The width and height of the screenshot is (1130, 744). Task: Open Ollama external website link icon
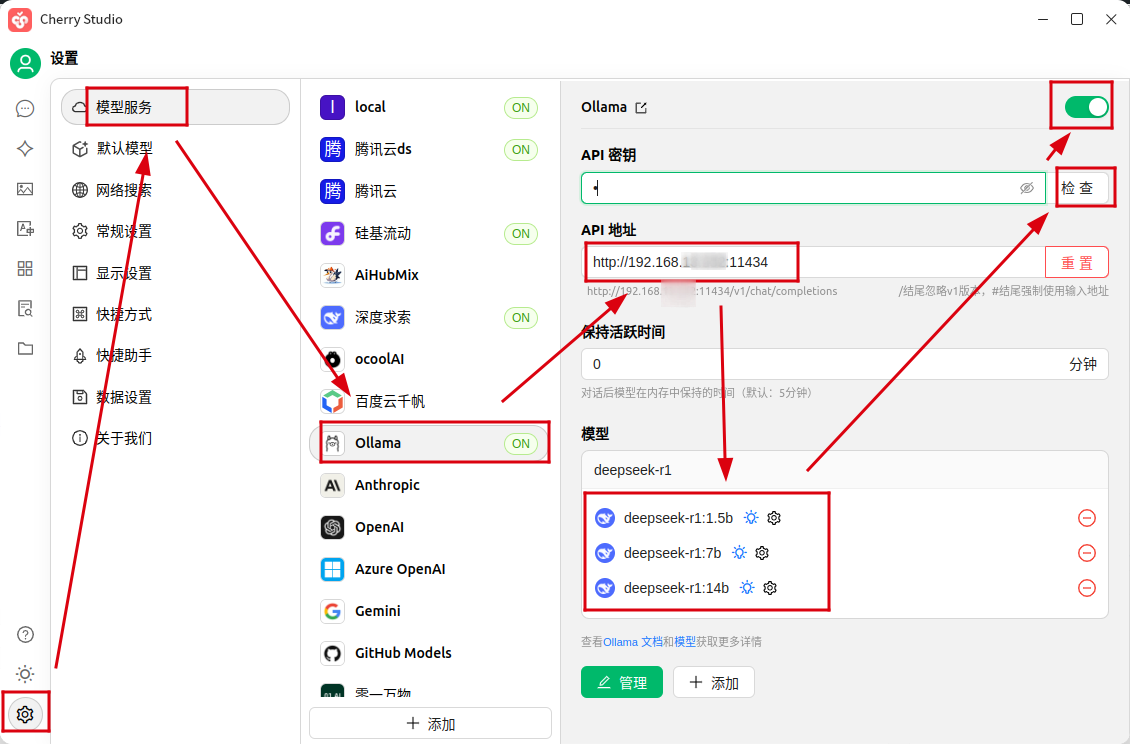pos(641,108)
